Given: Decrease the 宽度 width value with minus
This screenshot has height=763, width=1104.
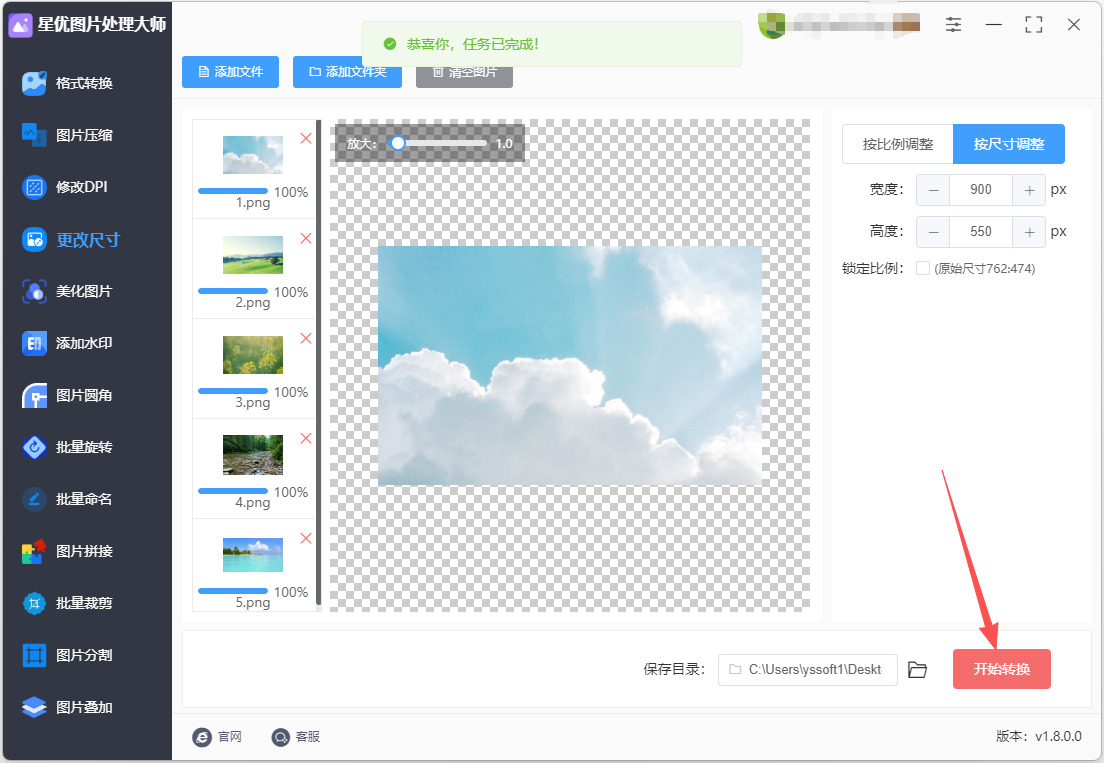Looking at the screenshot, I should pos(933,190).
